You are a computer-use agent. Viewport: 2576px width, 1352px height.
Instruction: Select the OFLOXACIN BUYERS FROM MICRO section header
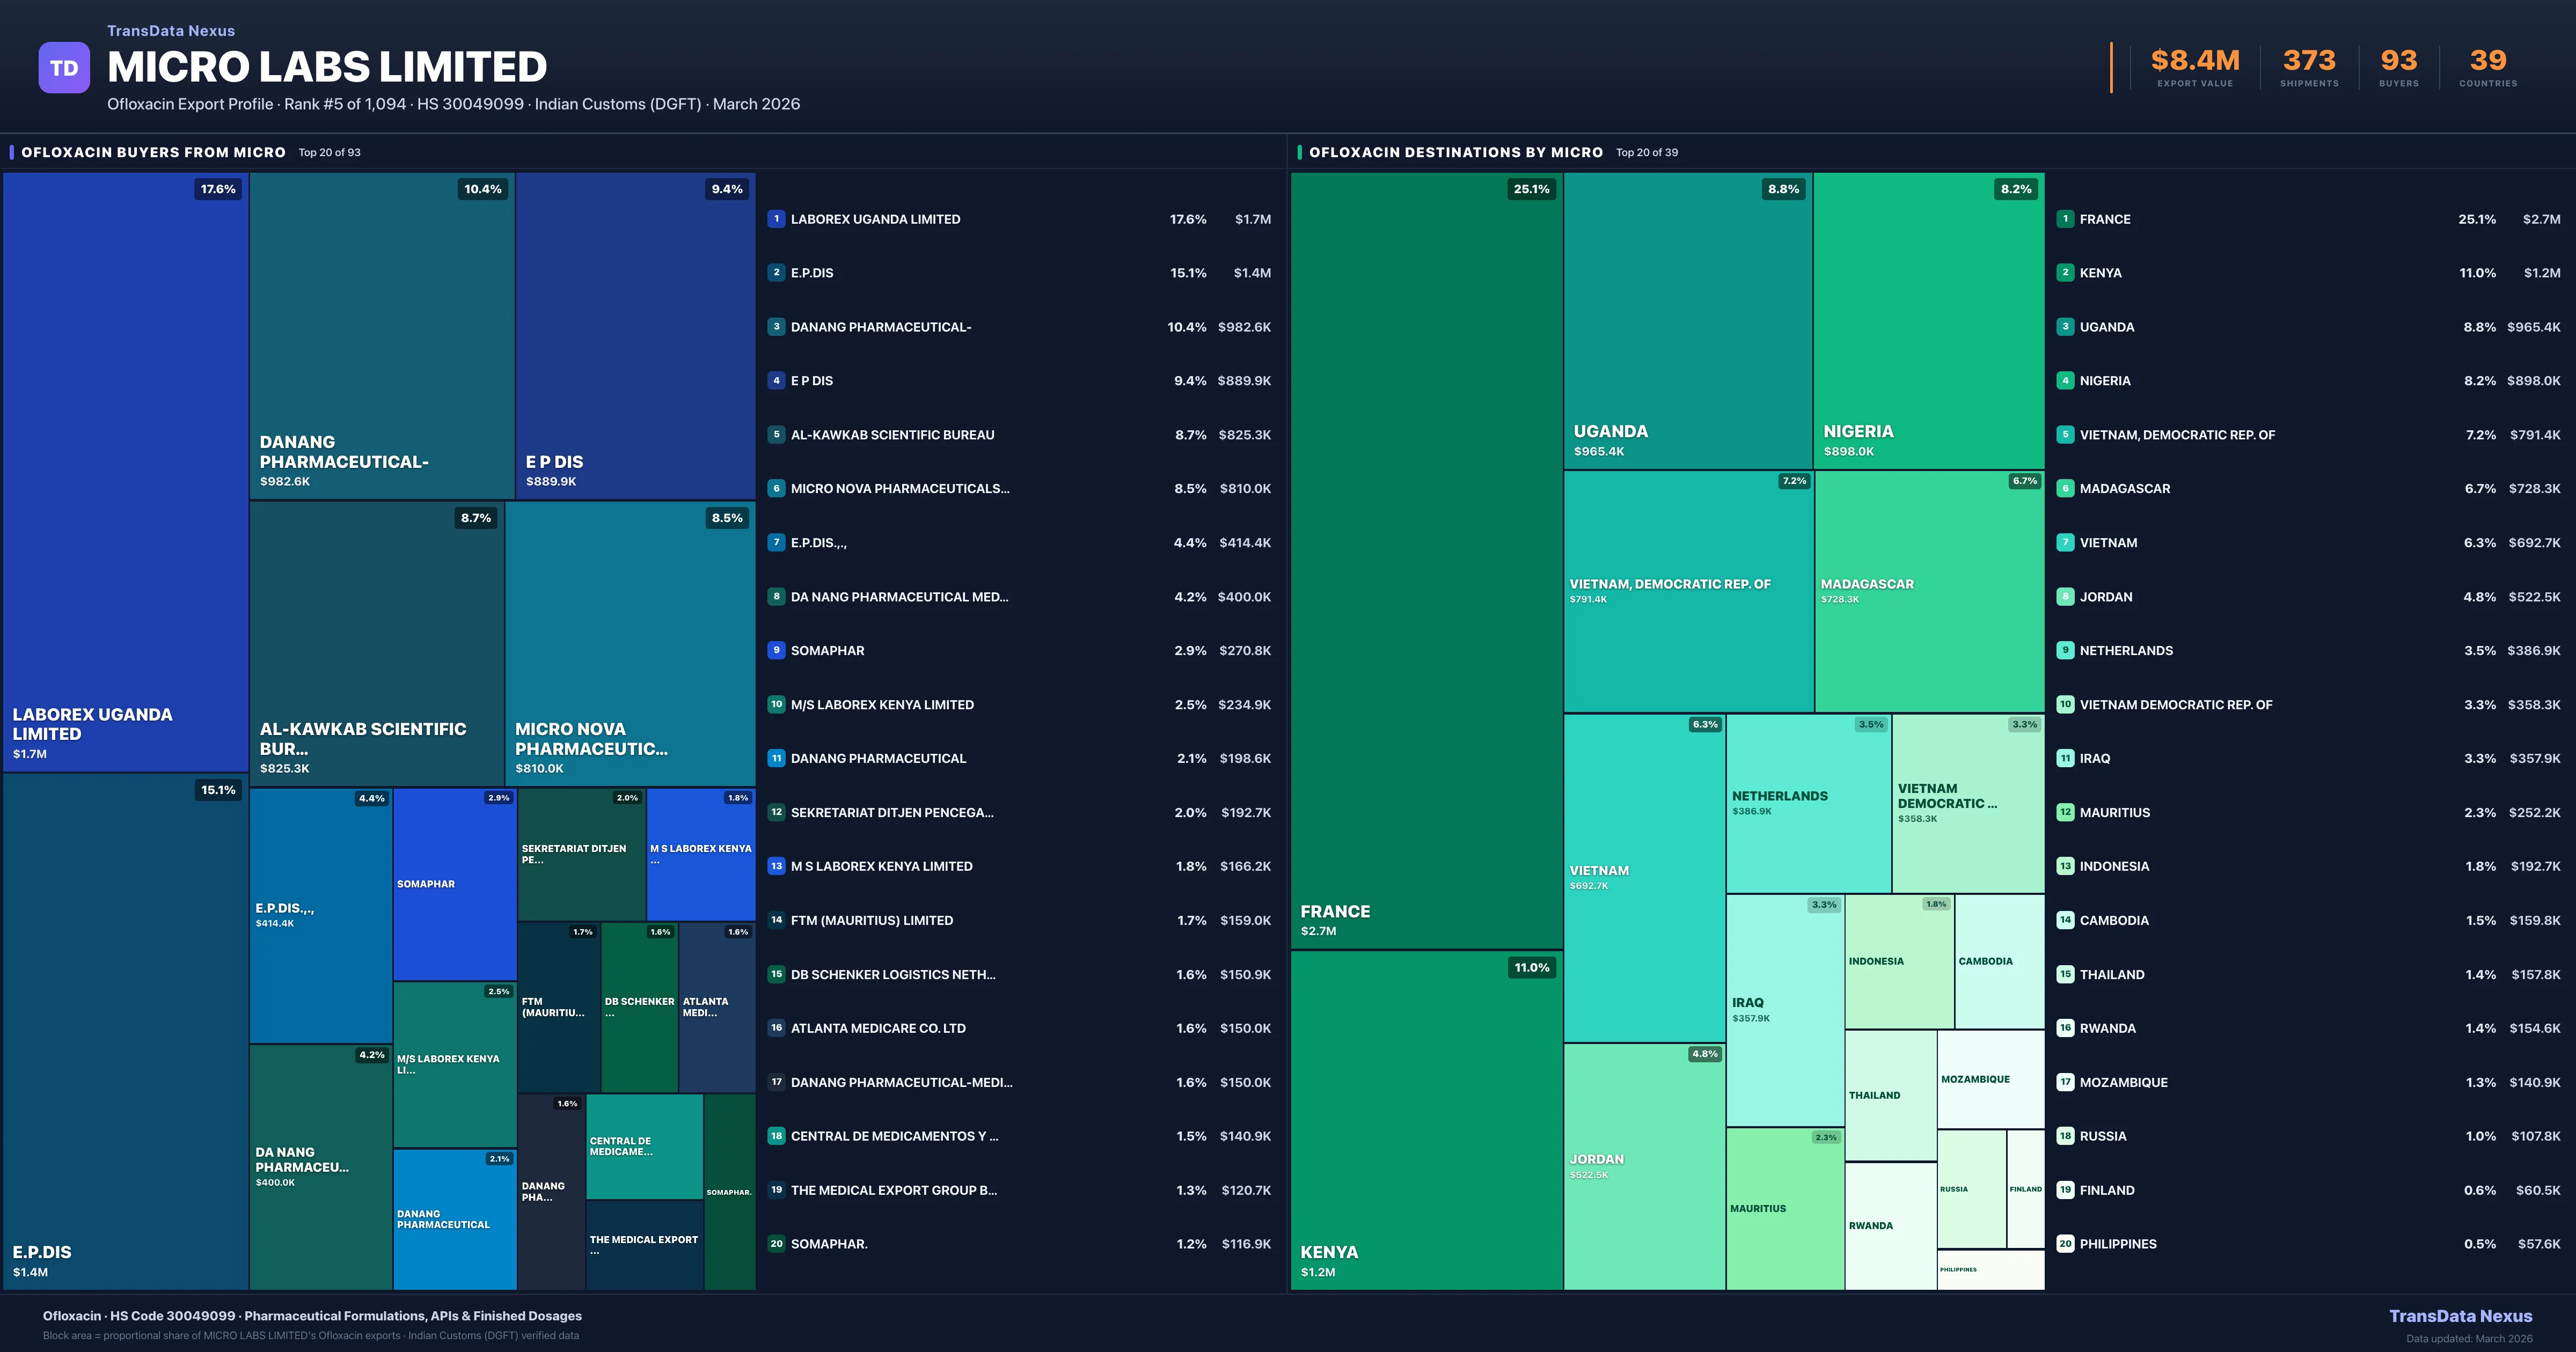point(153,152)
